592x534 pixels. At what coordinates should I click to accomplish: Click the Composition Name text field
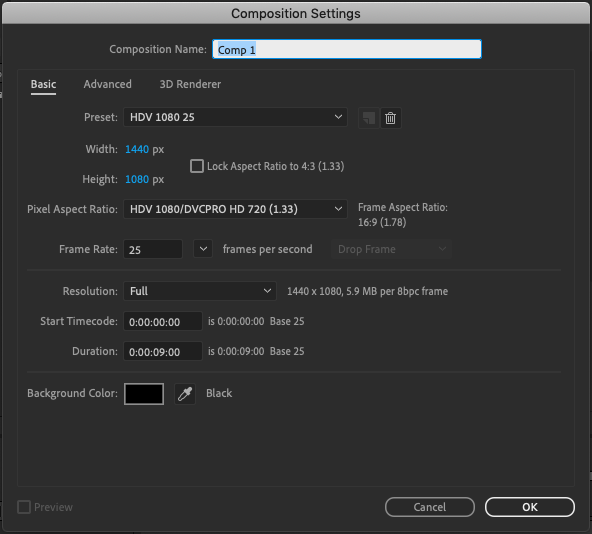pyautogui.click(x=347, y=49)
